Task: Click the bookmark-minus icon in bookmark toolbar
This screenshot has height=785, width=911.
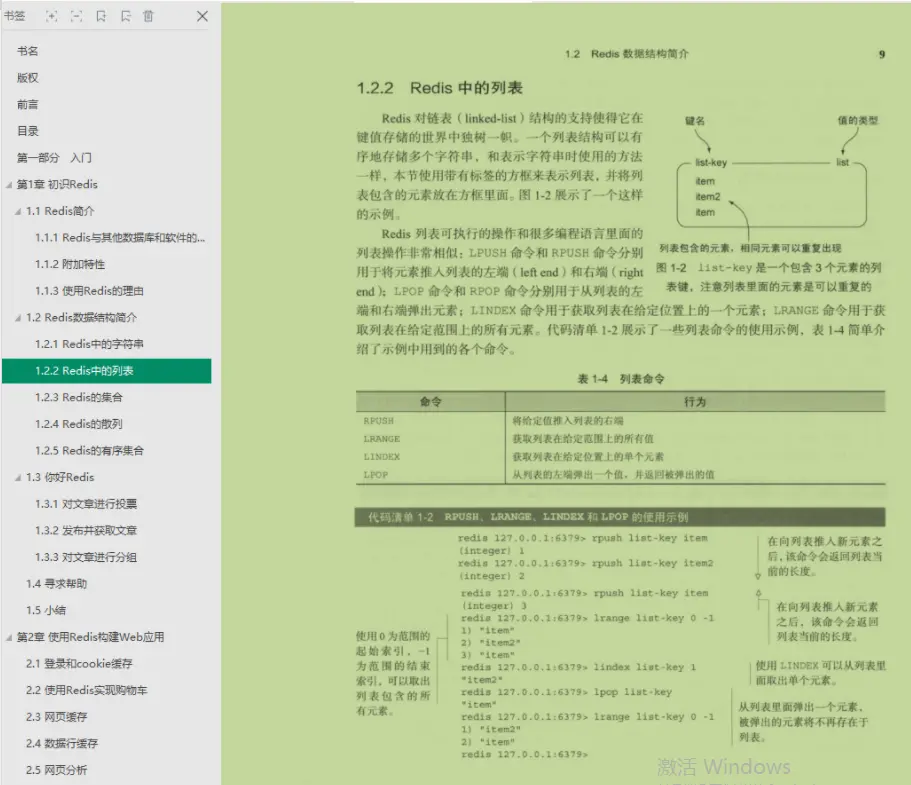Action: click(125, 16)
